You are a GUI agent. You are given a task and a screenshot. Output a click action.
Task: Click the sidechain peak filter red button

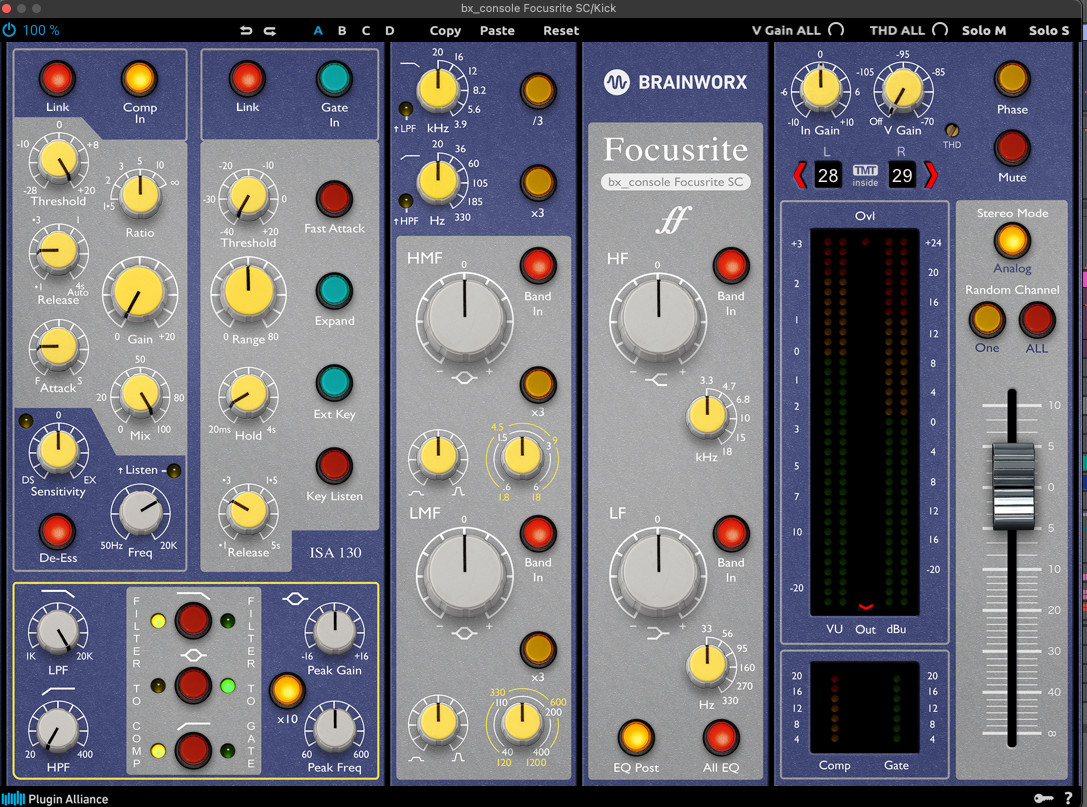[x=193, y=685]
